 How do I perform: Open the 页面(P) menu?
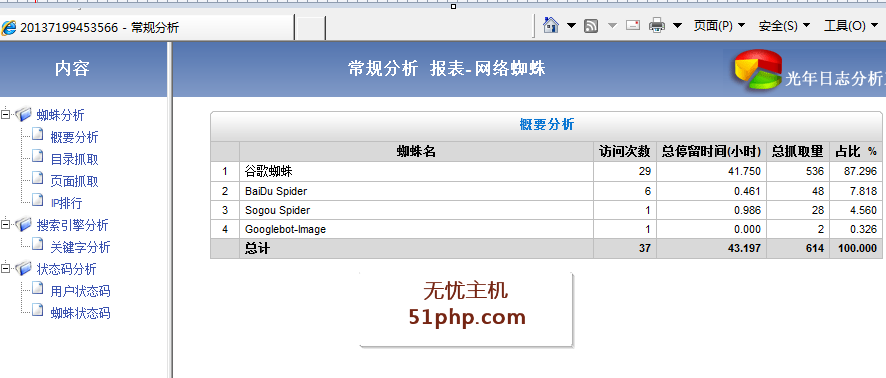point(719,25)
